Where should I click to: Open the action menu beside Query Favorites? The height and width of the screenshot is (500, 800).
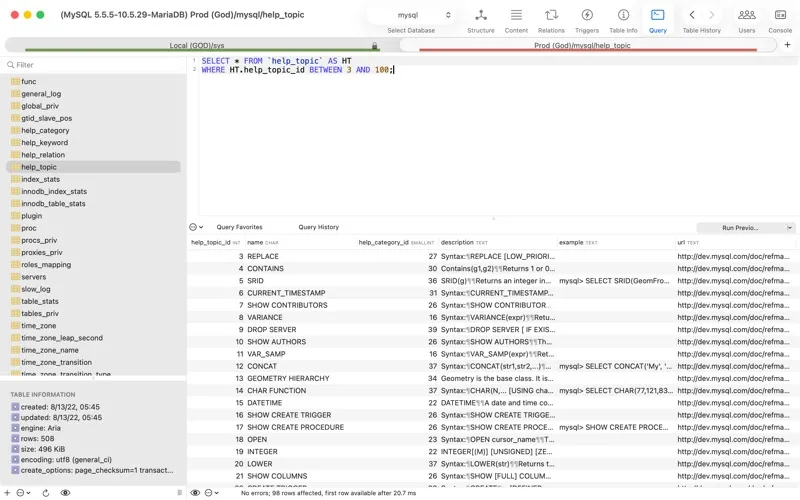[x=196, y=227]
